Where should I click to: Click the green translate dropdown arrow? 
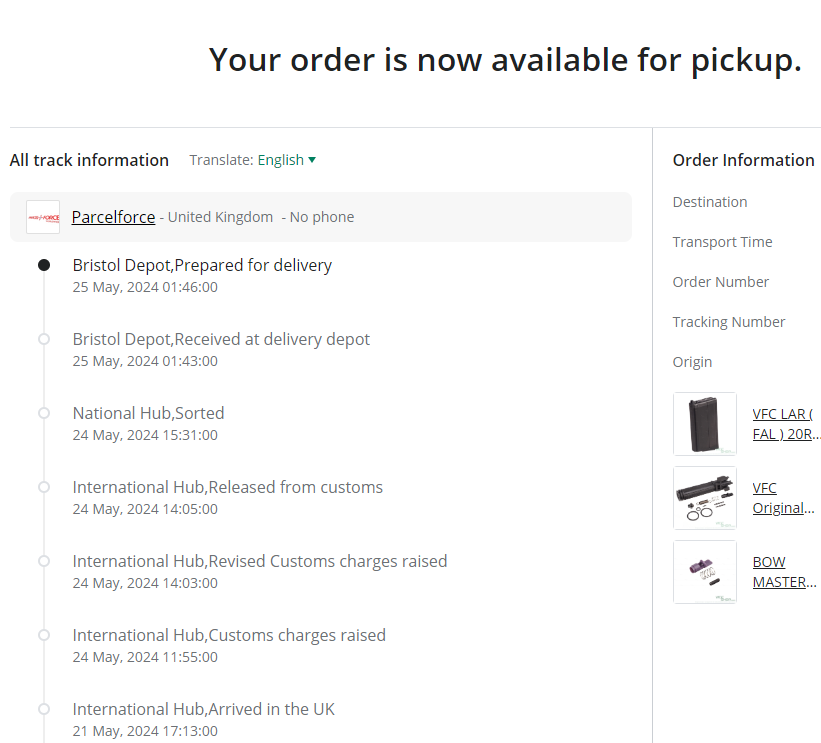312,160
